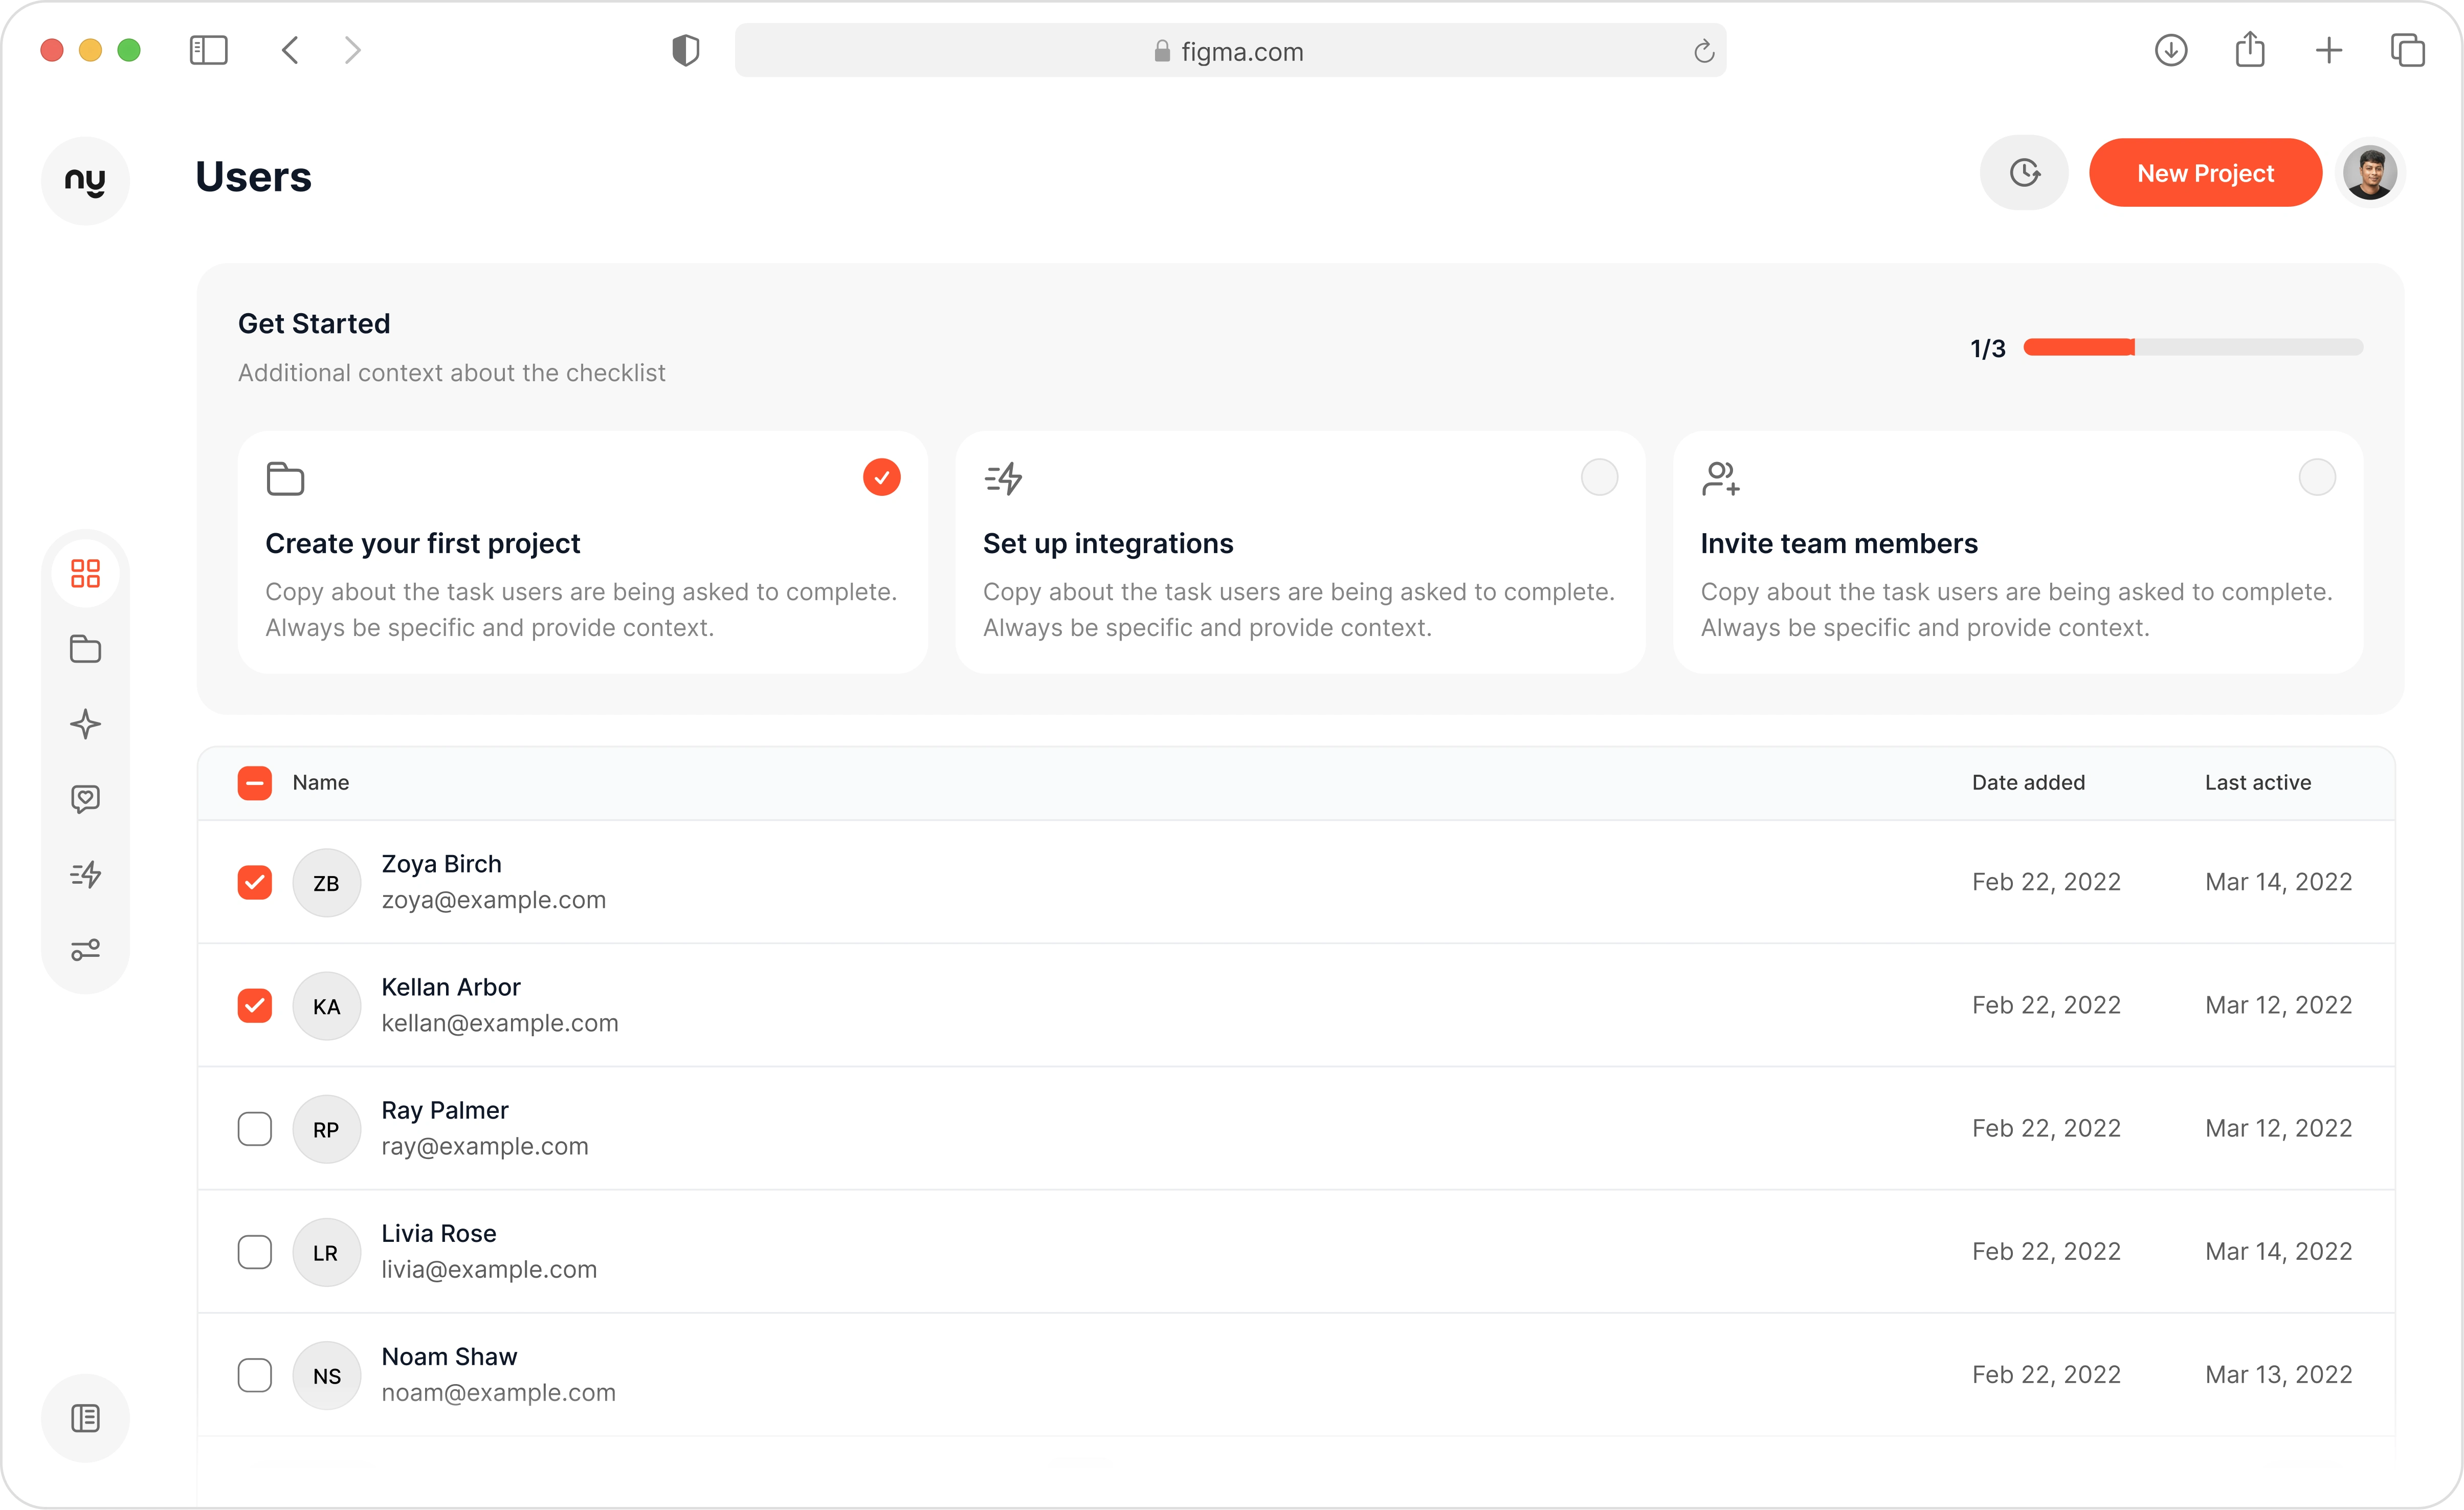Mark Set up integrations as complete
The height and width of the screenshot is (1510, 2464).
[x=1599, y=477]
